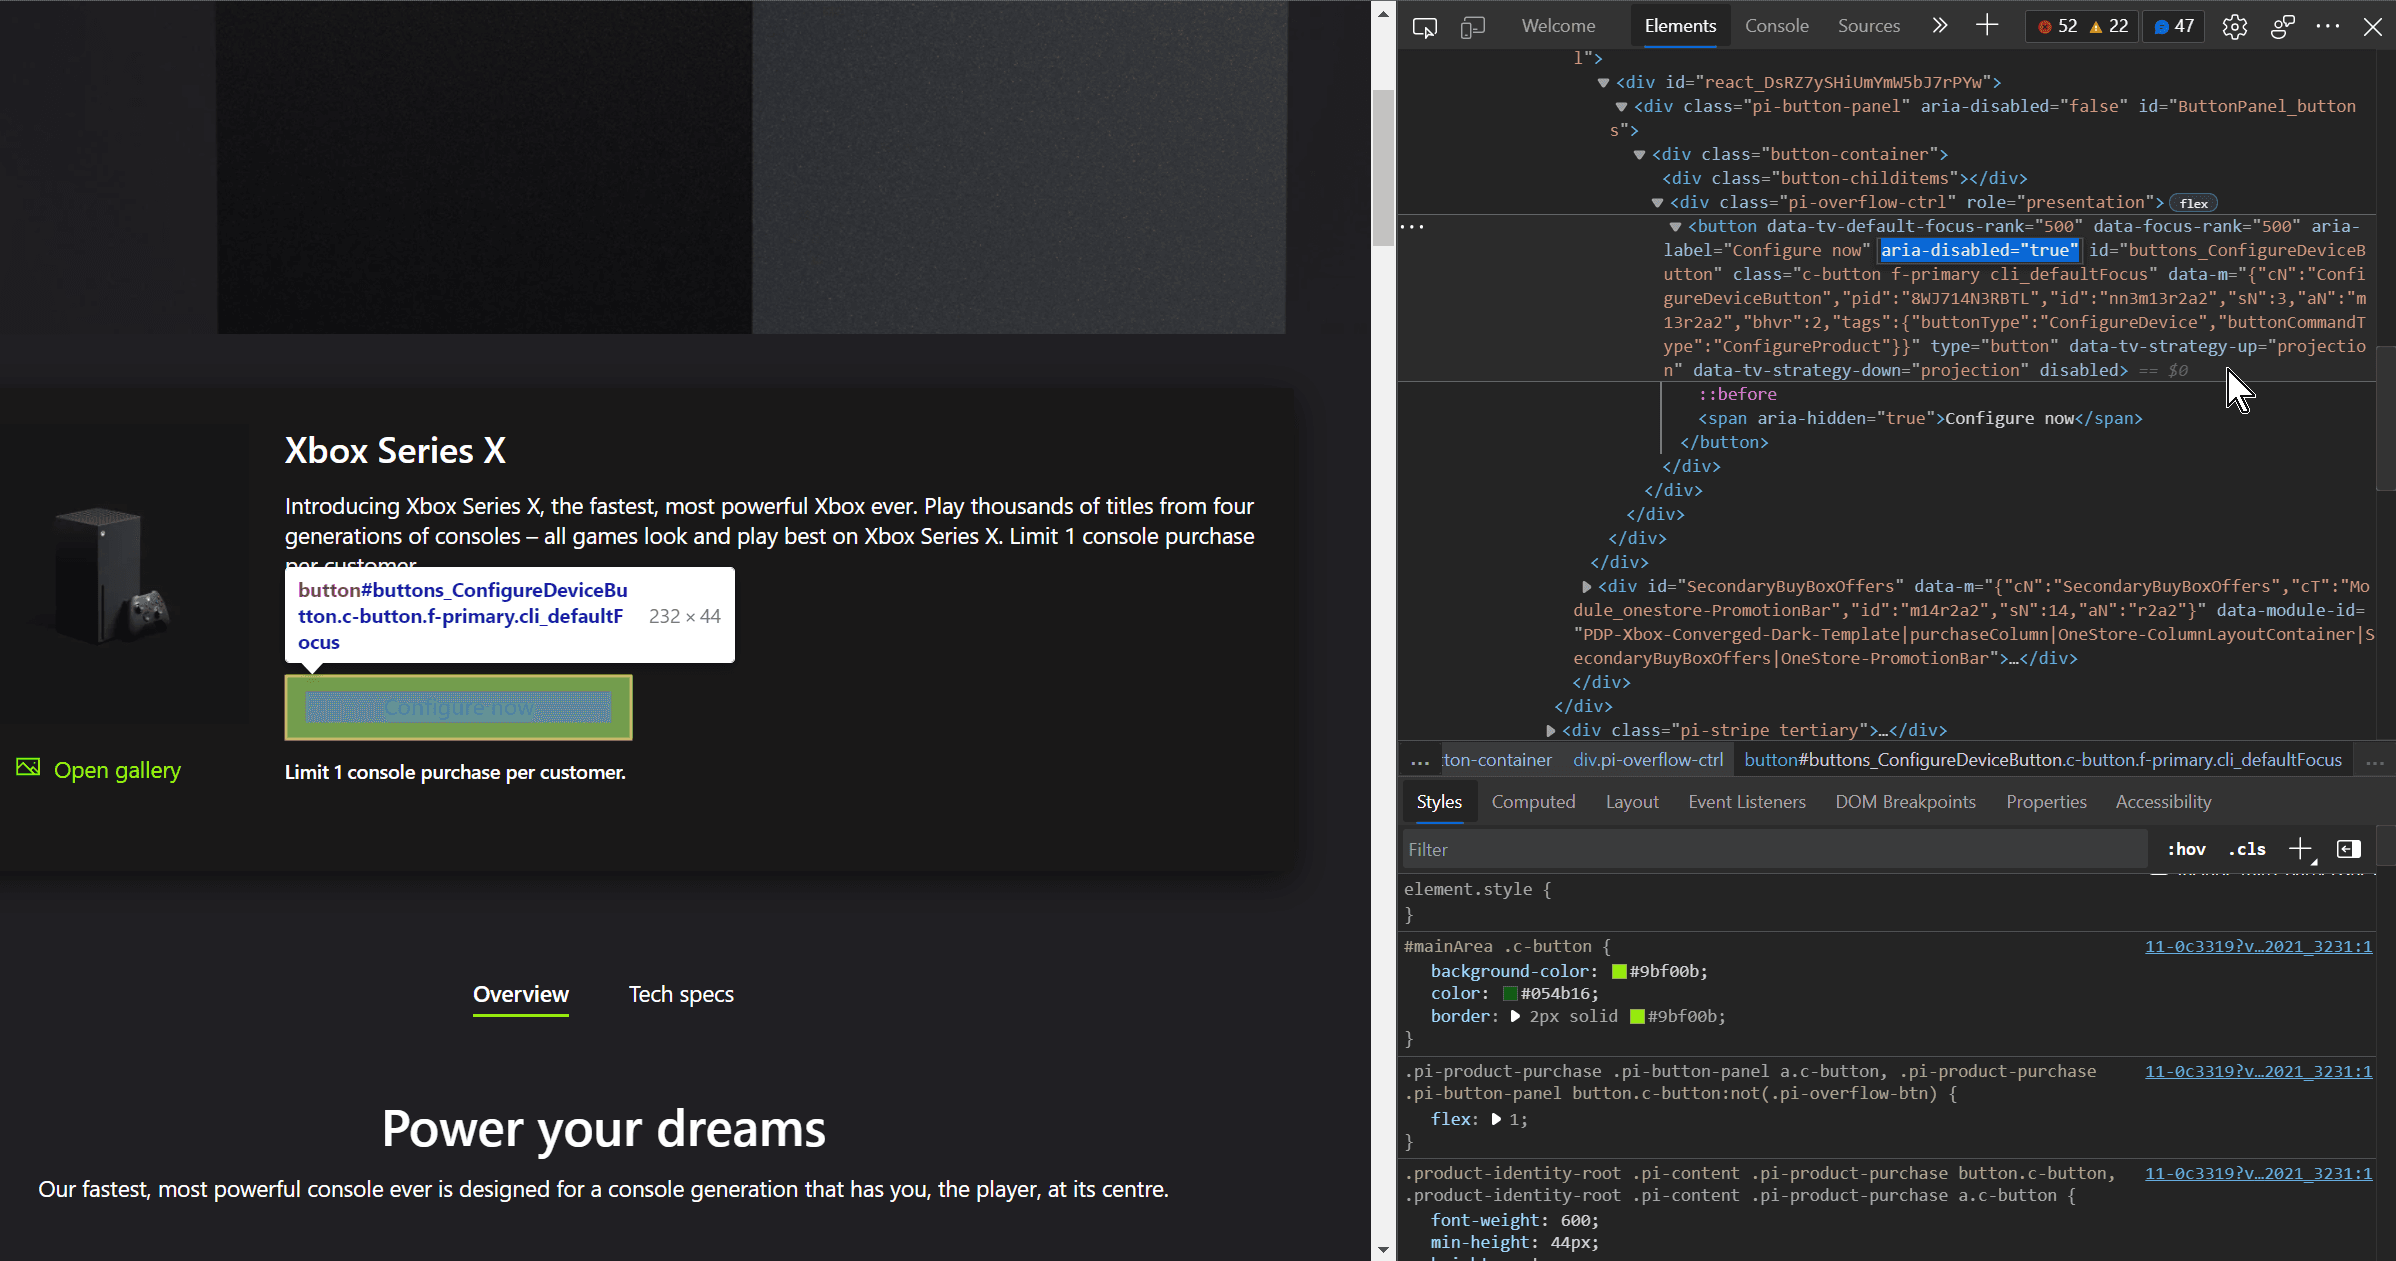This screenshot has height=1261, width=2396.
Task: Open stylesheet link for #mainArea .c-button rule
Action: point(2258,946)
